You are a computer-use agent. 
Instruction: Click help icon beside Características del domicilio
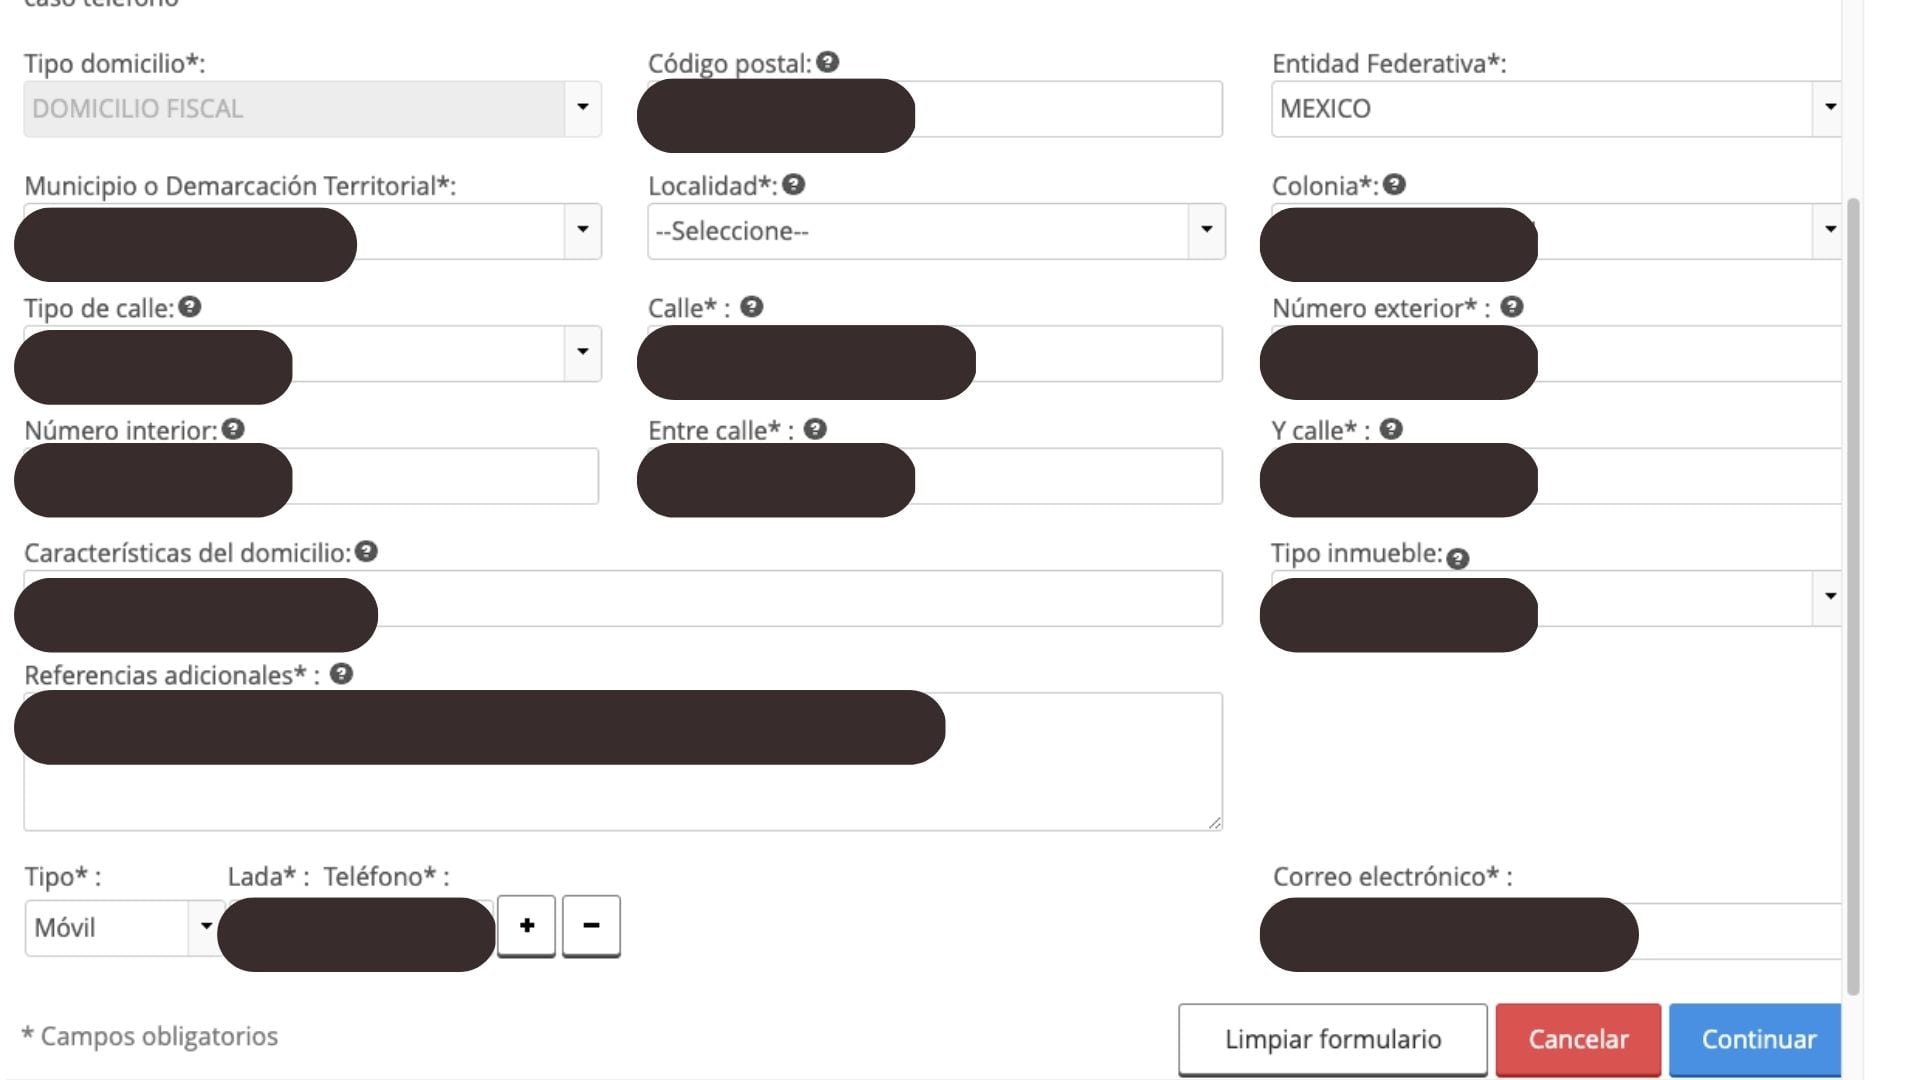(367, 552)
